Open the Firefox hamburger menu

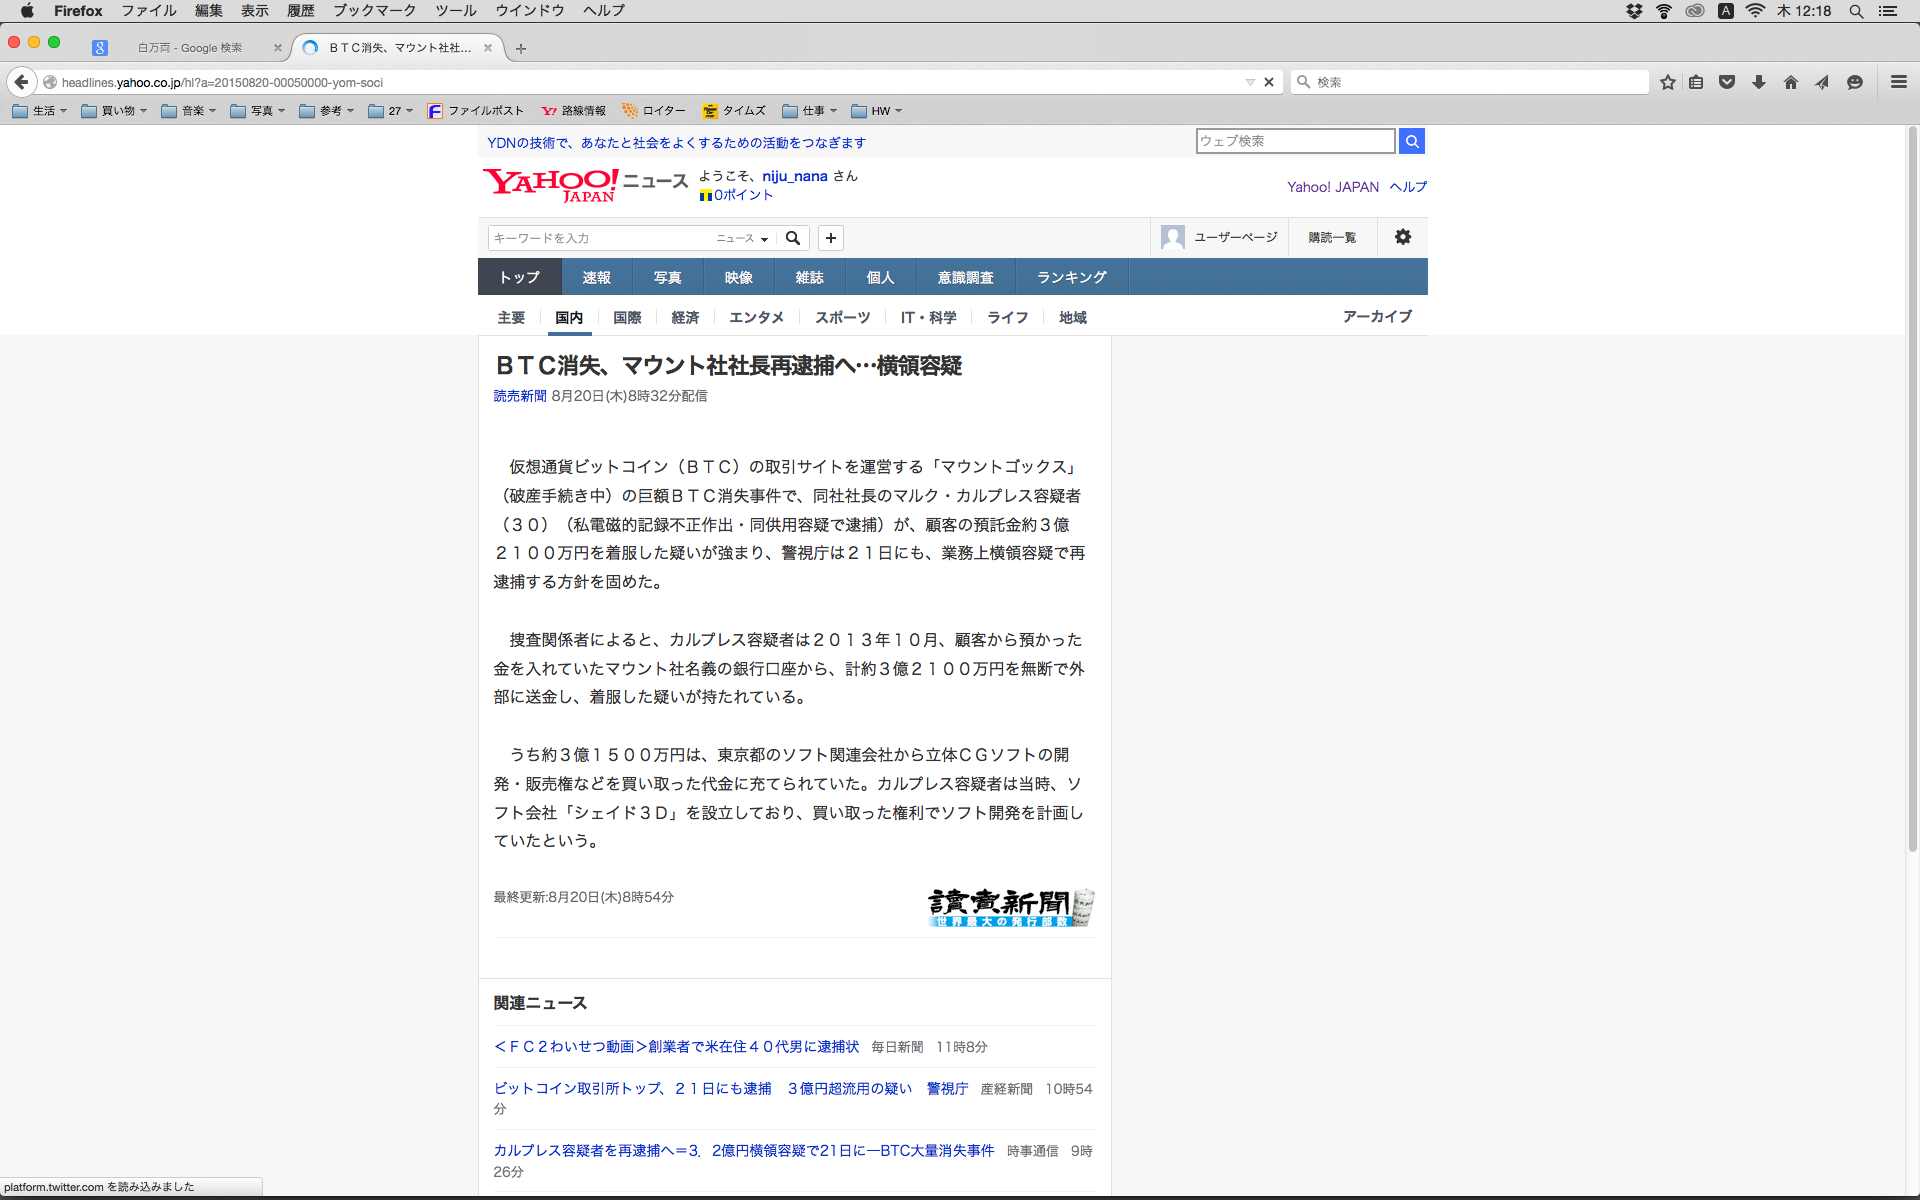click(1899, 82)
